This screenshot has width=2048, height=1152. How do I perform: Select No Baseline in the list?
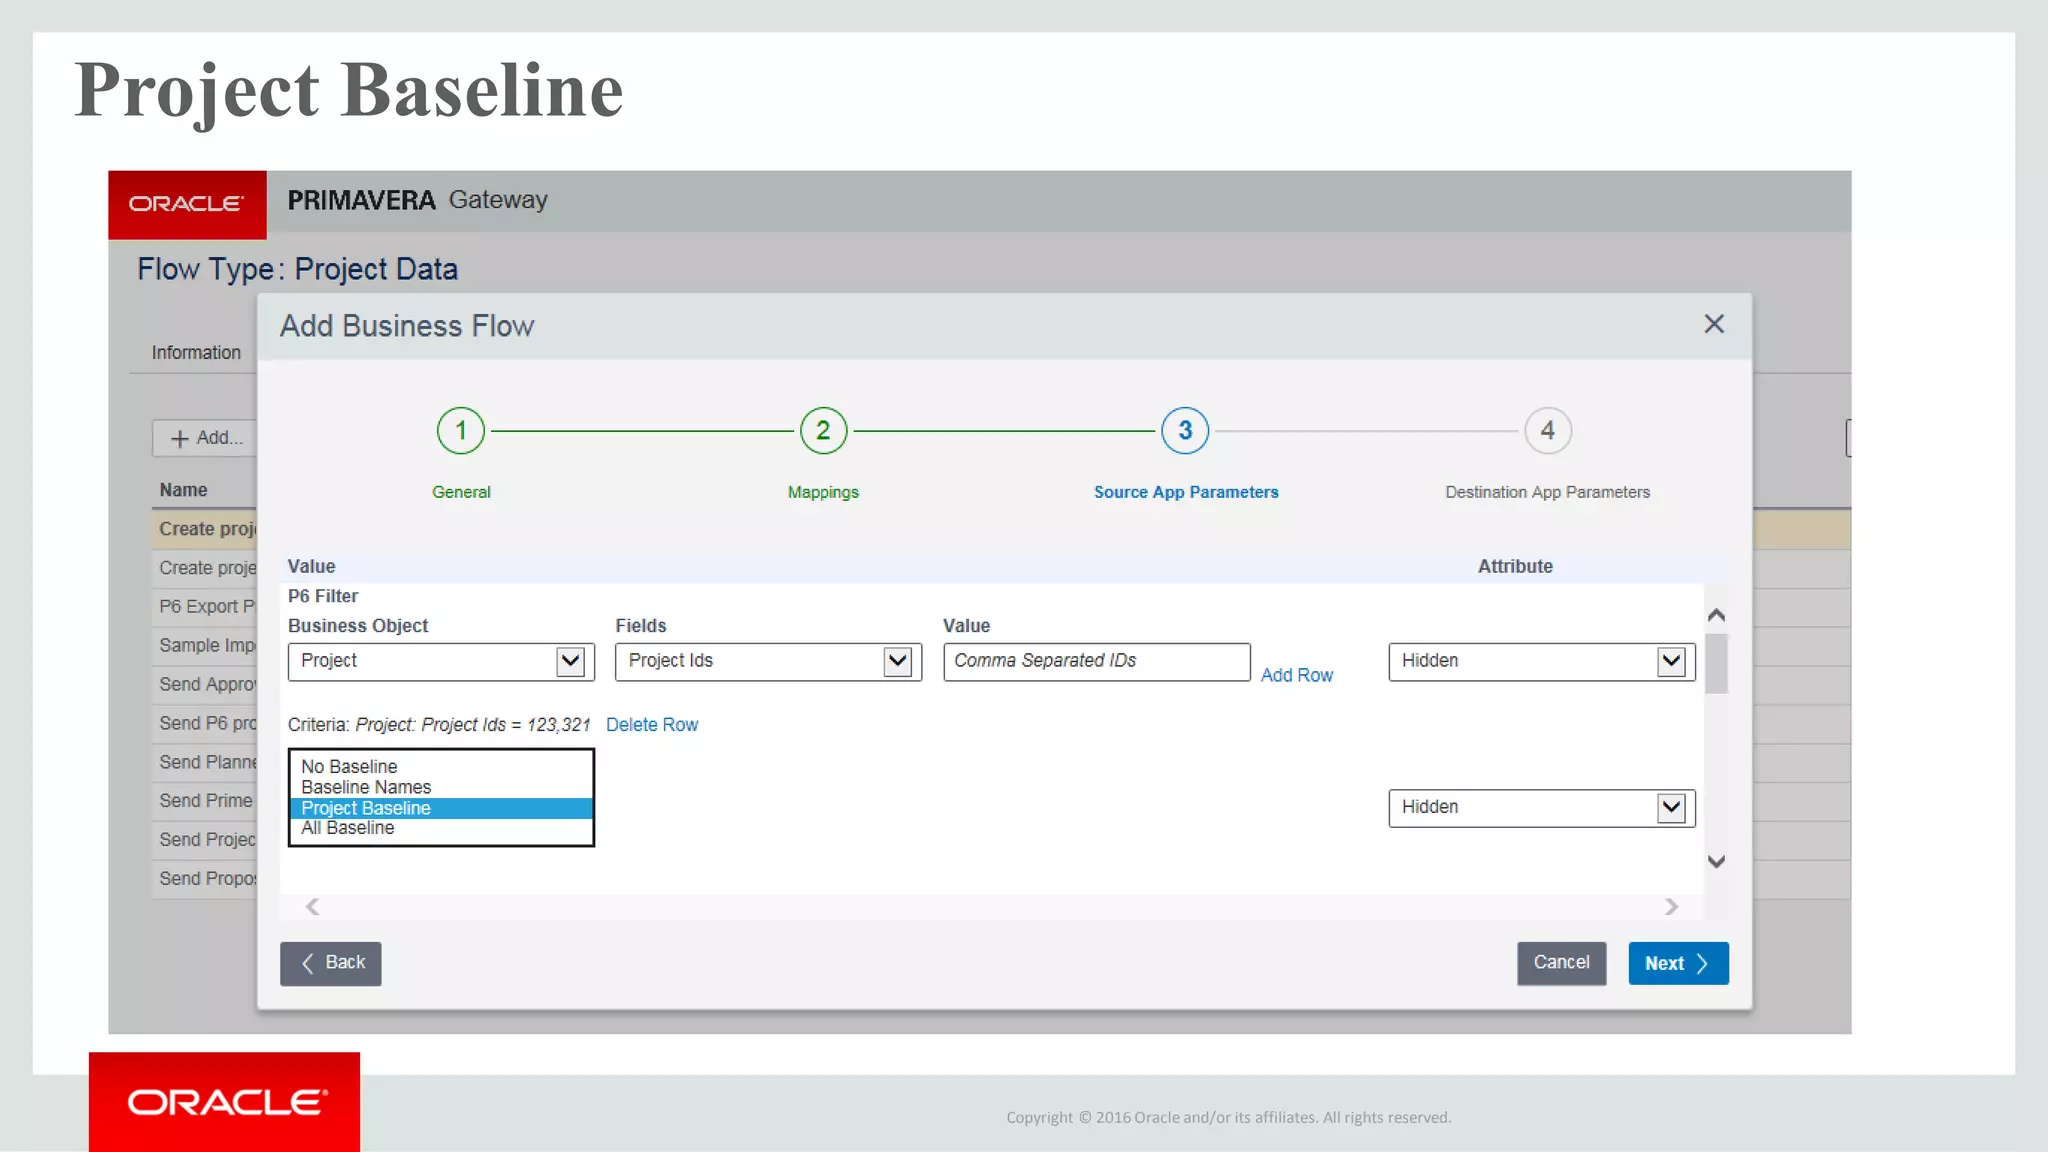[x=349, y=766]
